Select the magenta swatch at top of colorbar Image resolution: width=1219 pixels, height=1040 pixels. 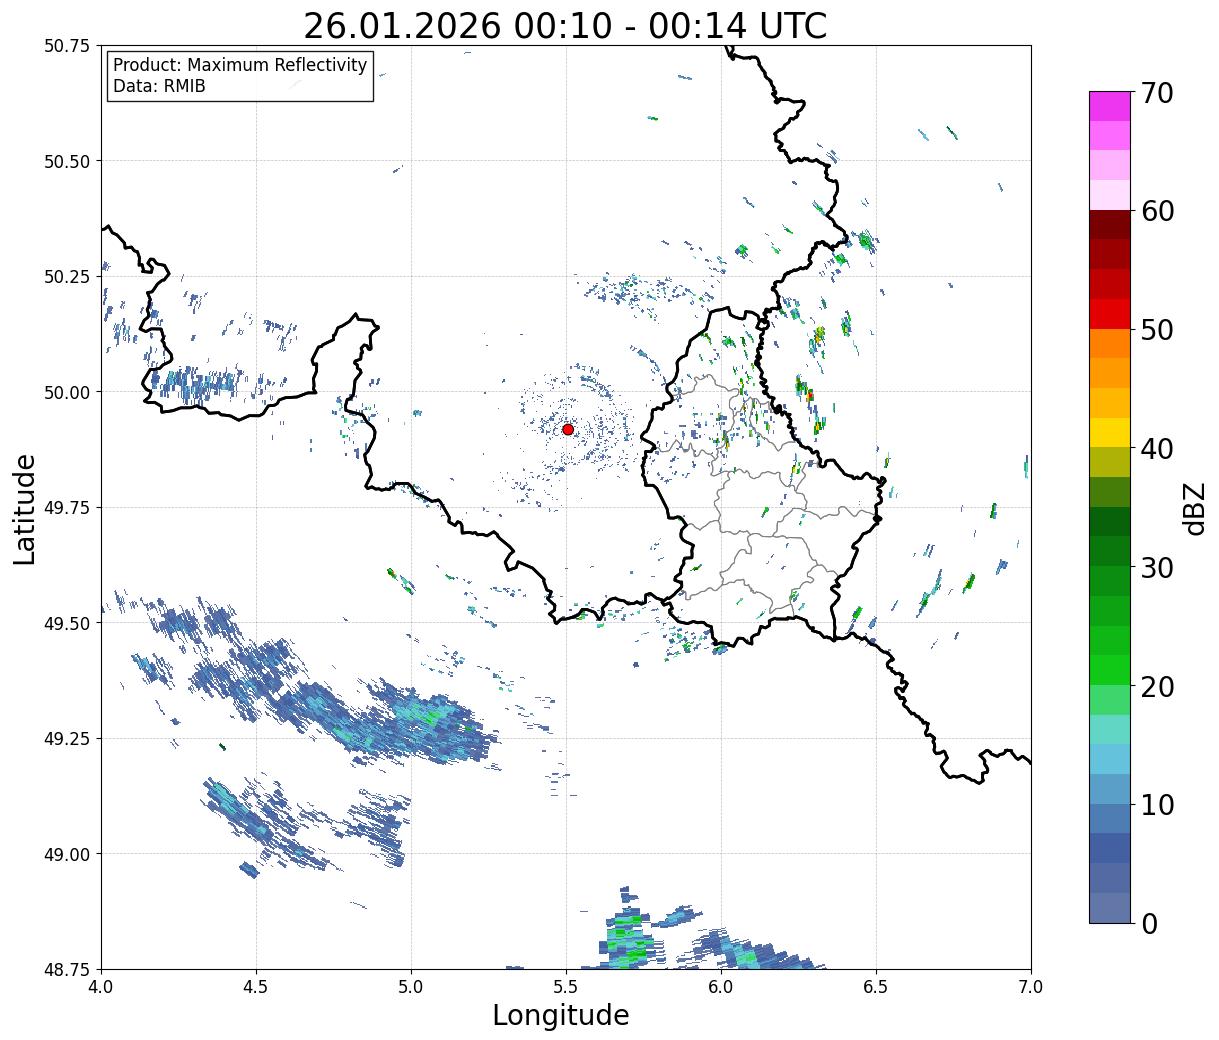tap(1109, 106)
